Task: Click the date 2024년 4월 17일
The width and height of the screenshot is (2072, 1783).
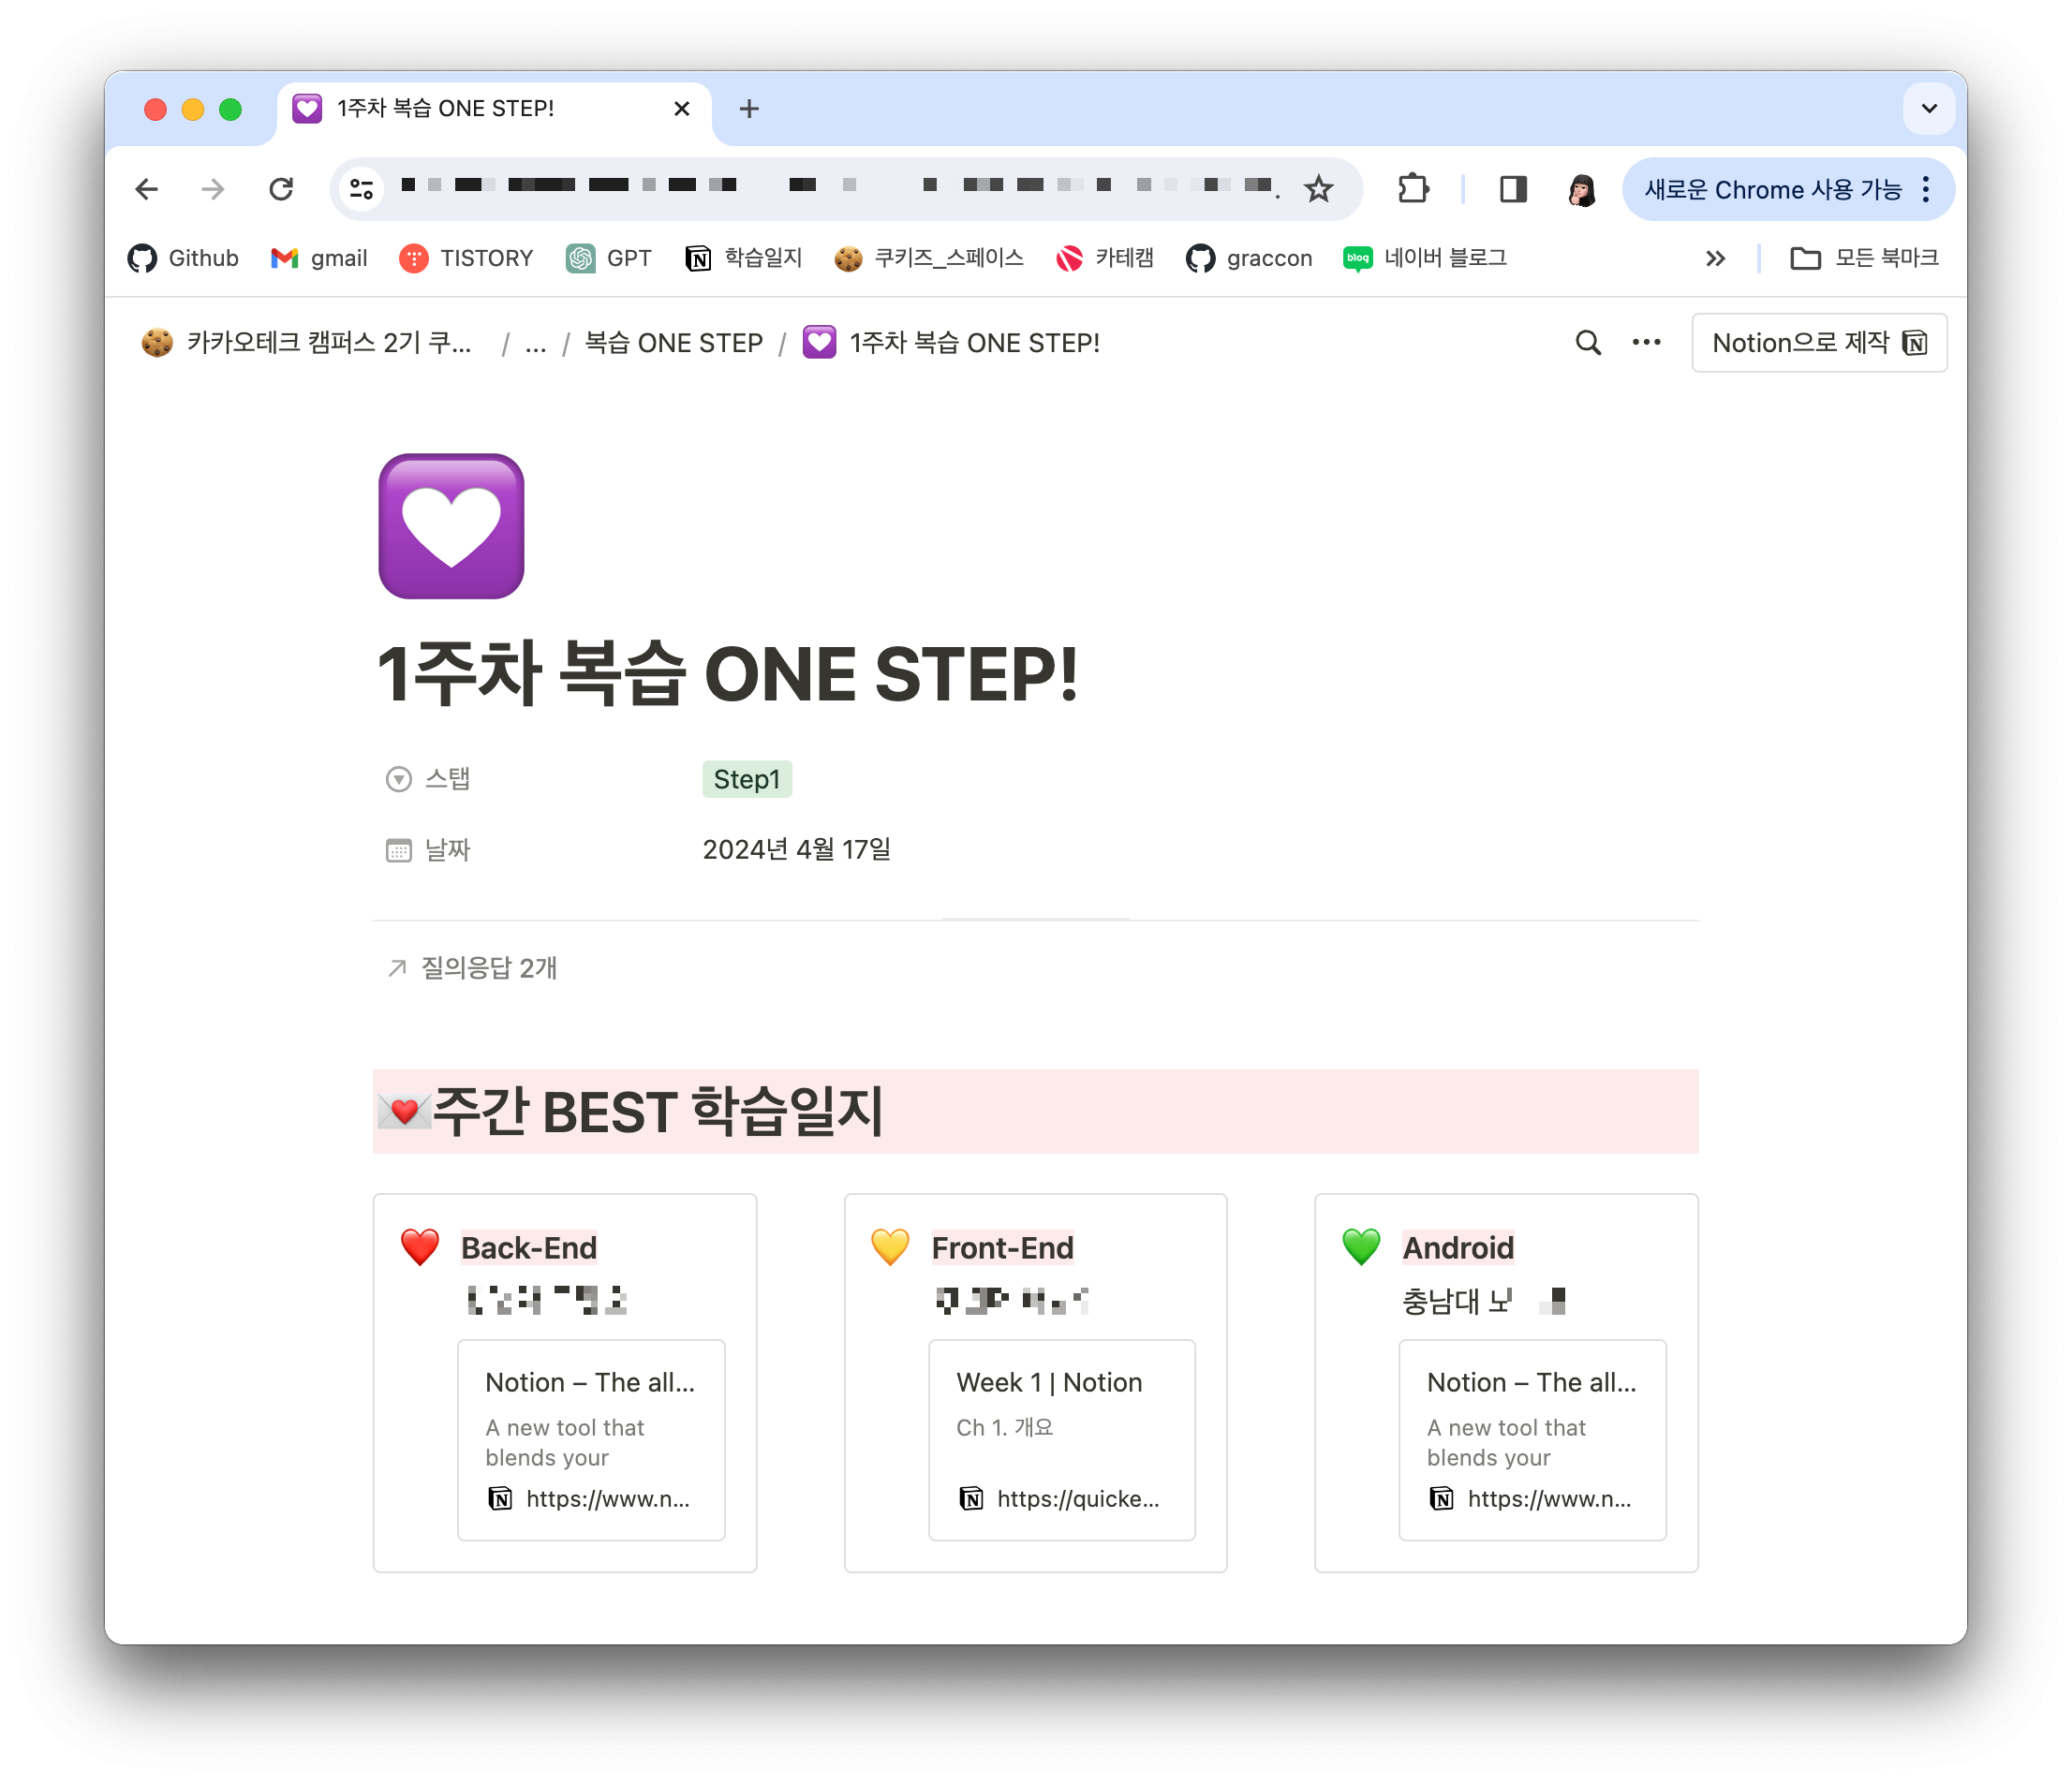Action: click(797, 850)
